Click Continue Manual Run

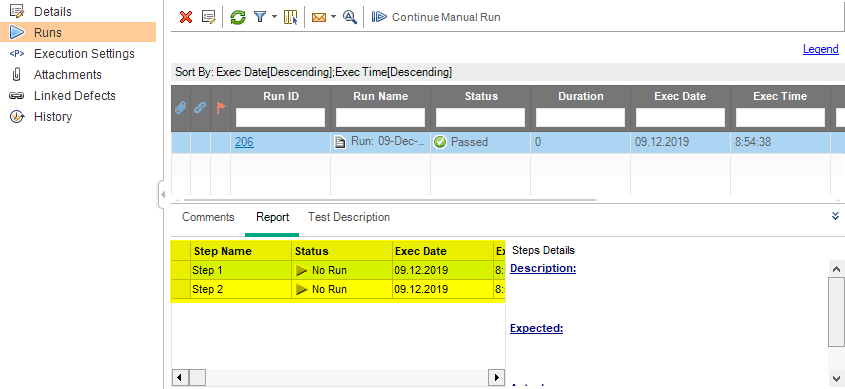tap(437, 17)
